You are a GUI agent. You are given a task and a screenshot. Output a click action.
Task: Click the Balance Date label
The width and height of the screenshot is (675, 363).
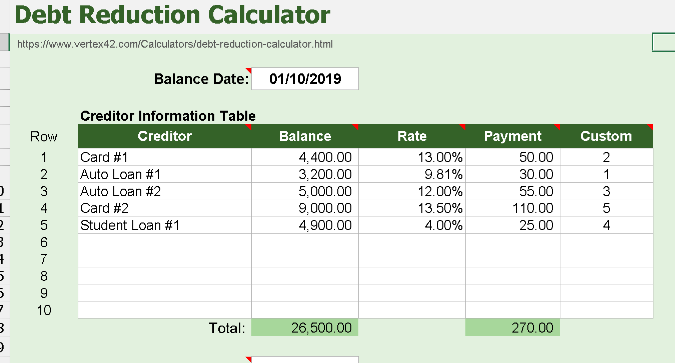[x=201, y=79]
